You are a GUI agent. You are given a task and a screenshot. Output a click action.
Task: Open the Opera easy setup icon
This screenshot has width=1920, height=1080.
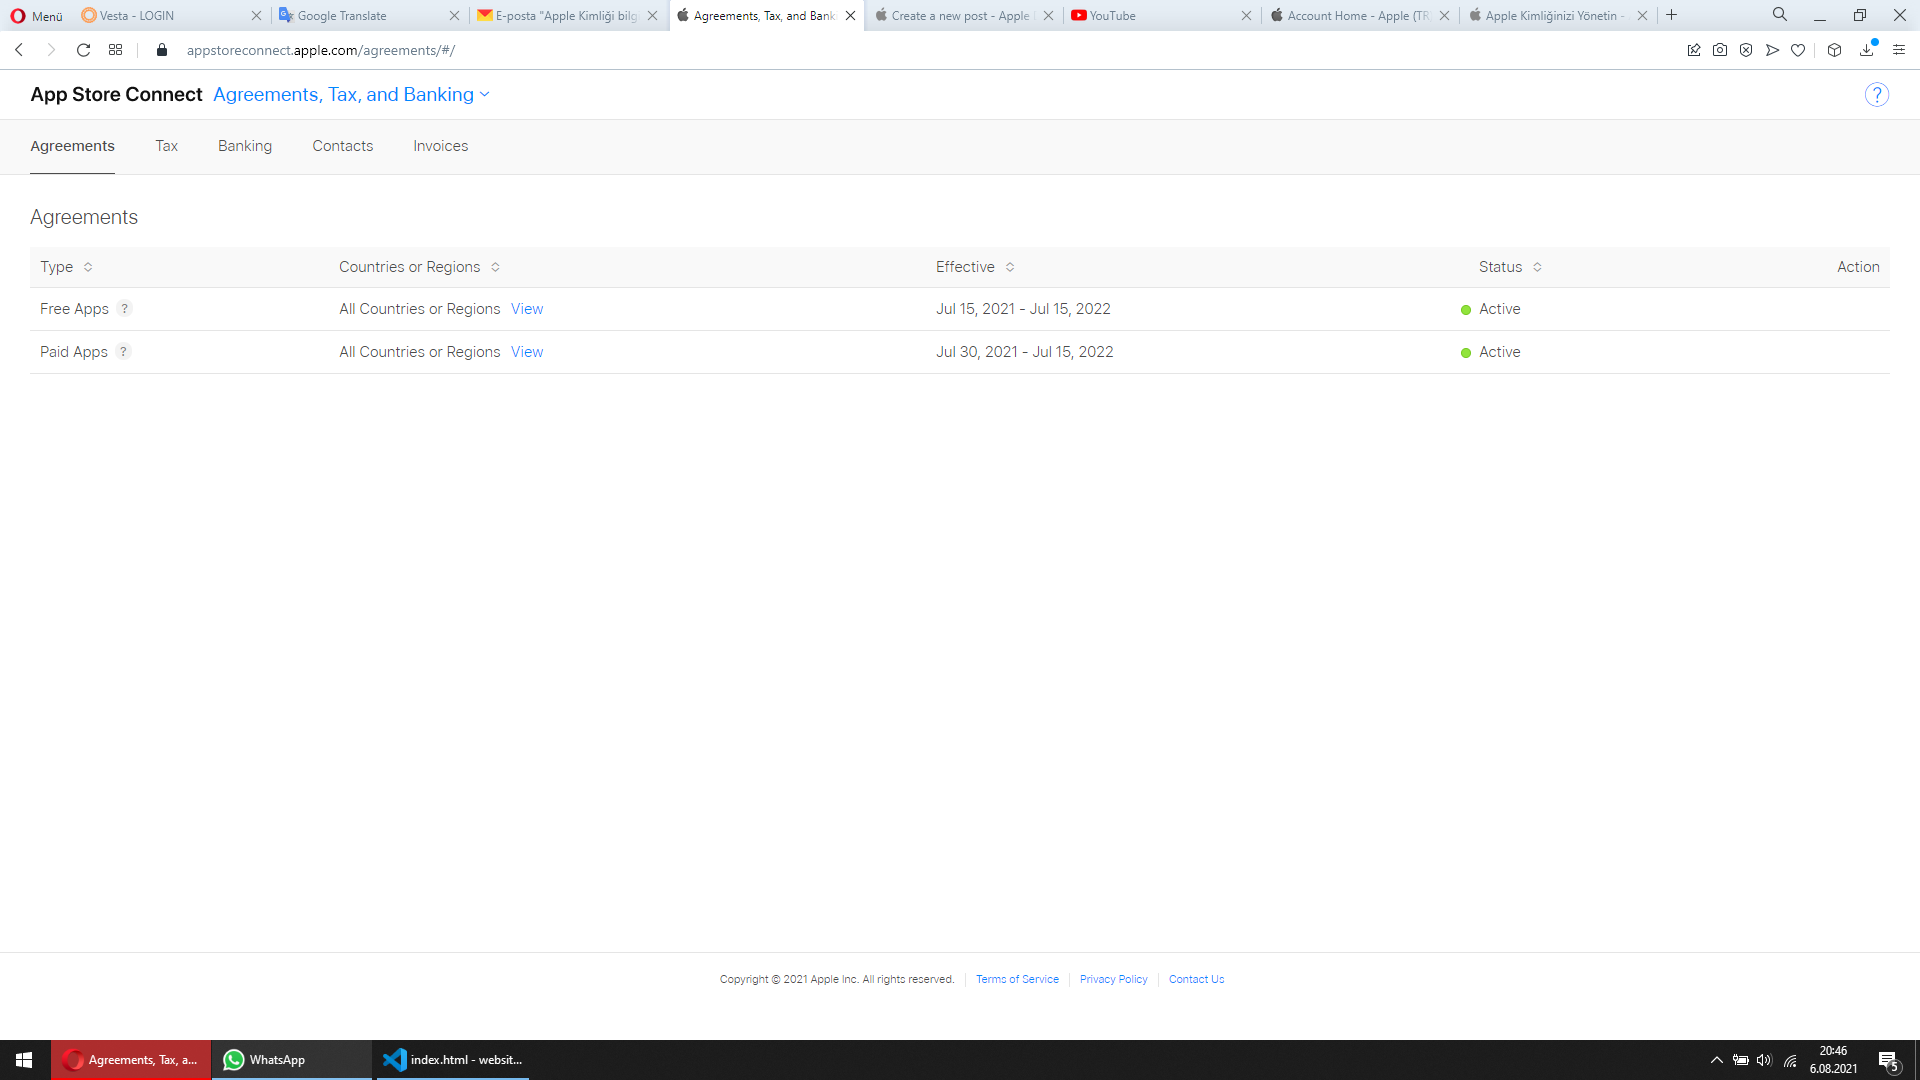[1899, 50]
